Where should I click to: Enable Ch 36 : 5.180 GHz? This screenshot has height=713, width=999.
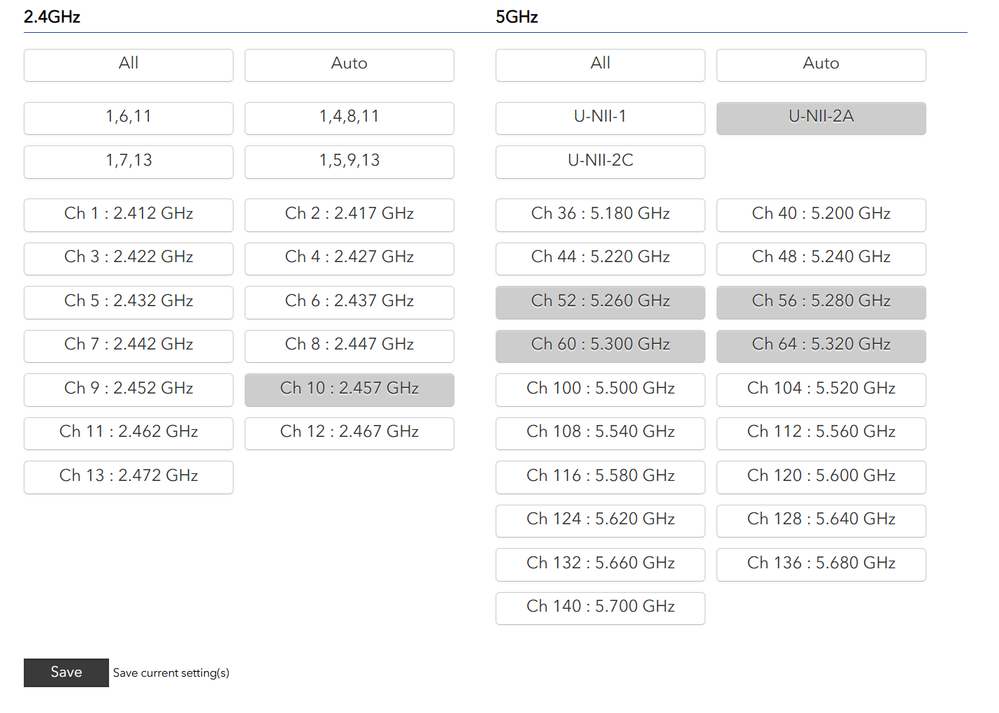pyautogui.click(x=600, y=214)
